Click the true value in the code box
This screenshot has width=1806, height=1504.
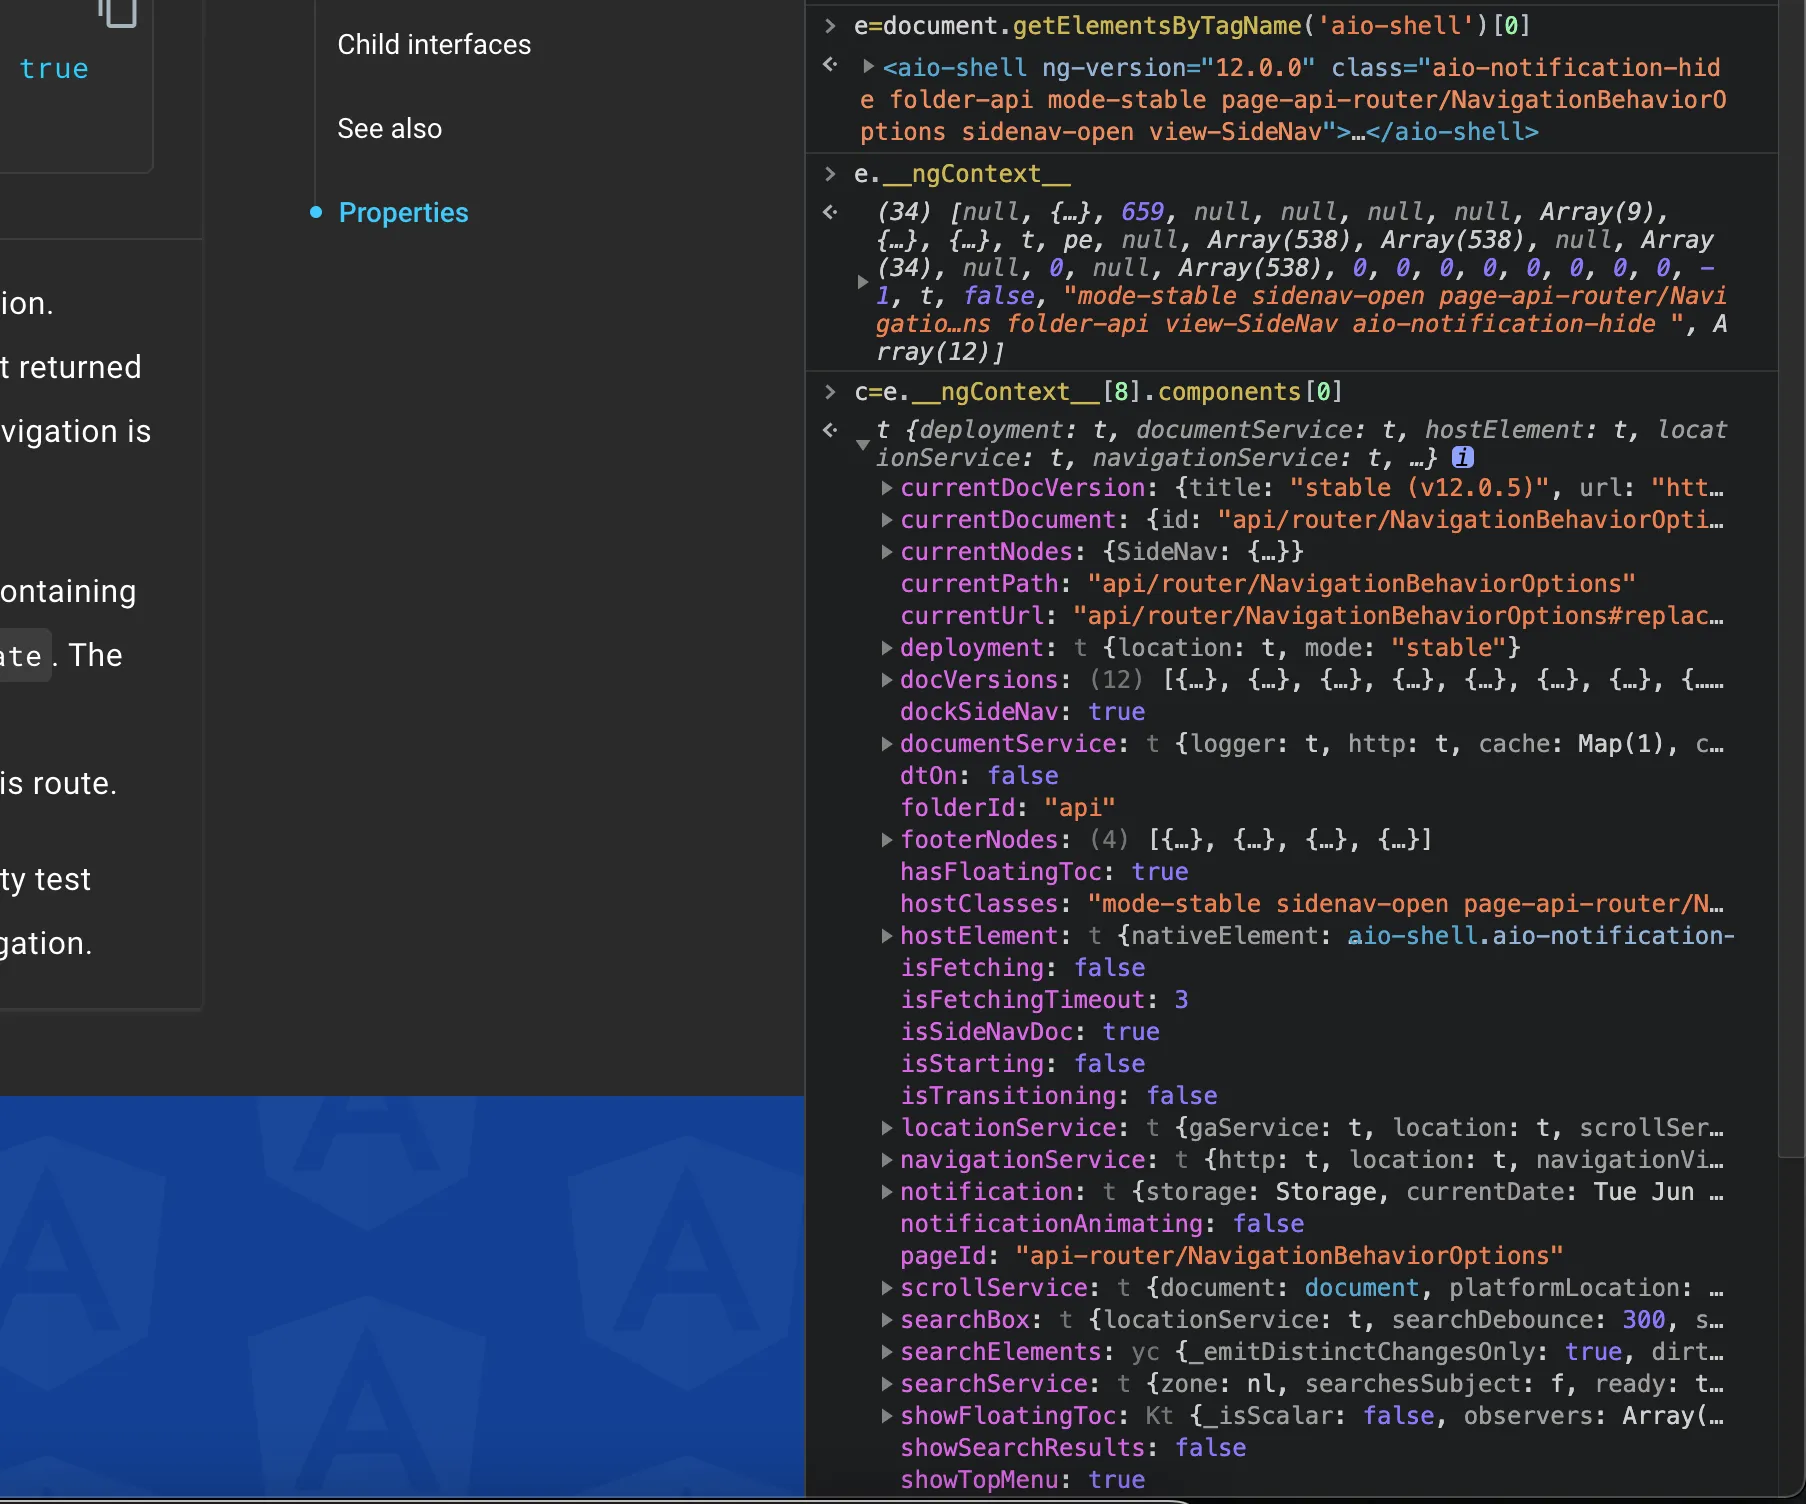(54, 69)
